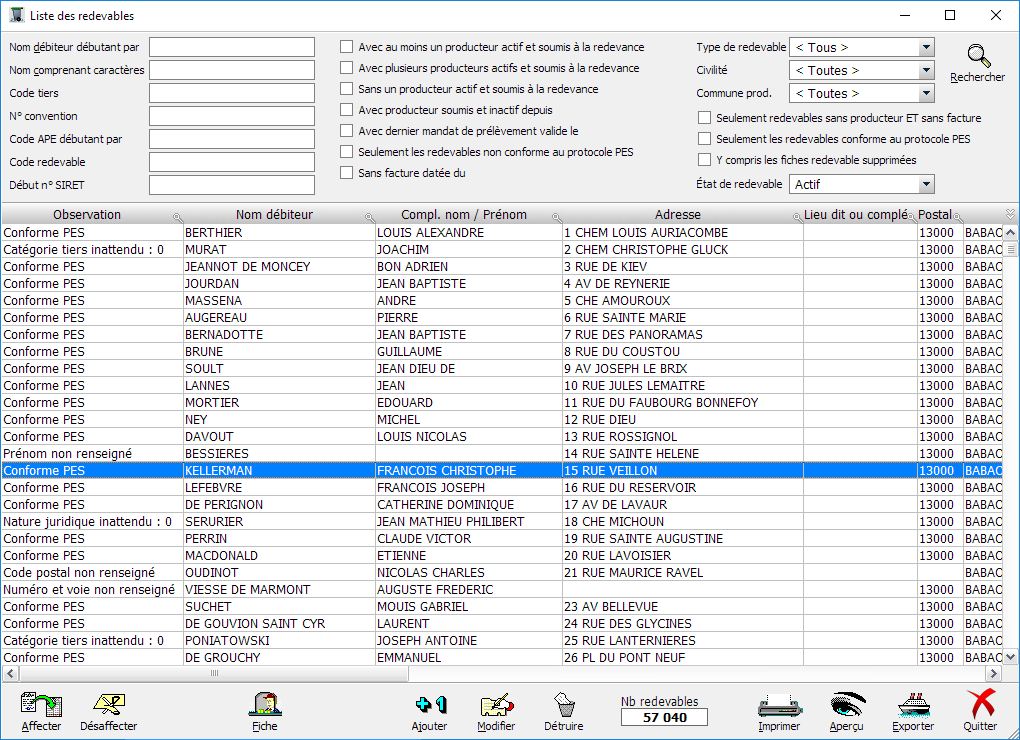Screen dimensions: 1020x740
Task: Click the Ajouter plus icon
Action: coord(430,705)
